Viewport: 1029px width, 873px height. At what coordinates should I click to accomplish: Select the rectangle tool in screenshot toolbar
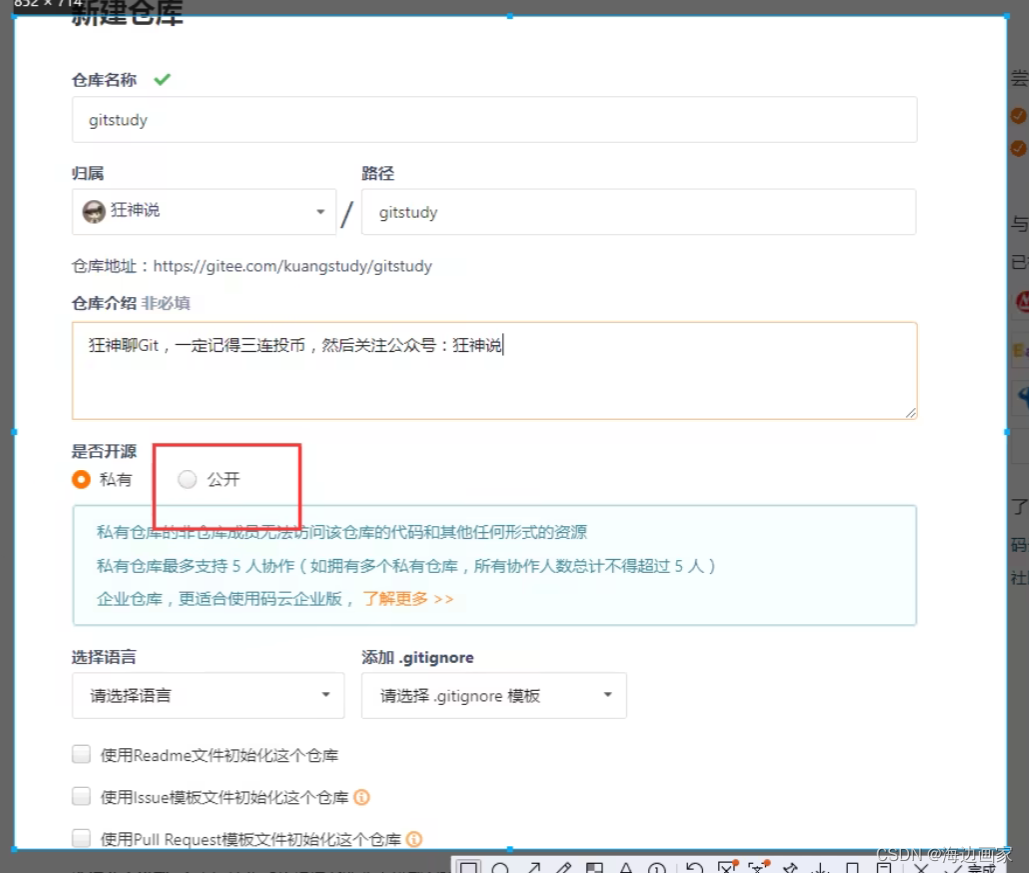point(469,868)
